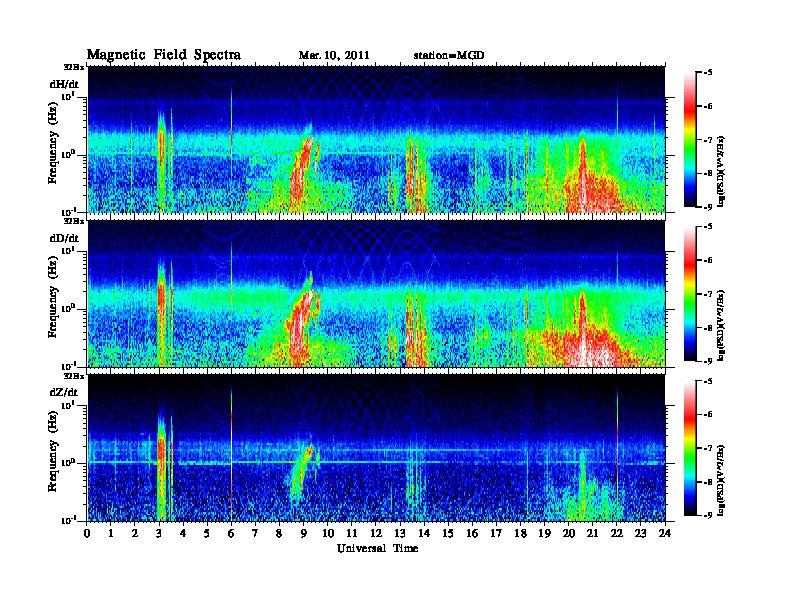Click the dD/dt spectrogram plot
Screen dimensions: 792x612
[376, 294]
